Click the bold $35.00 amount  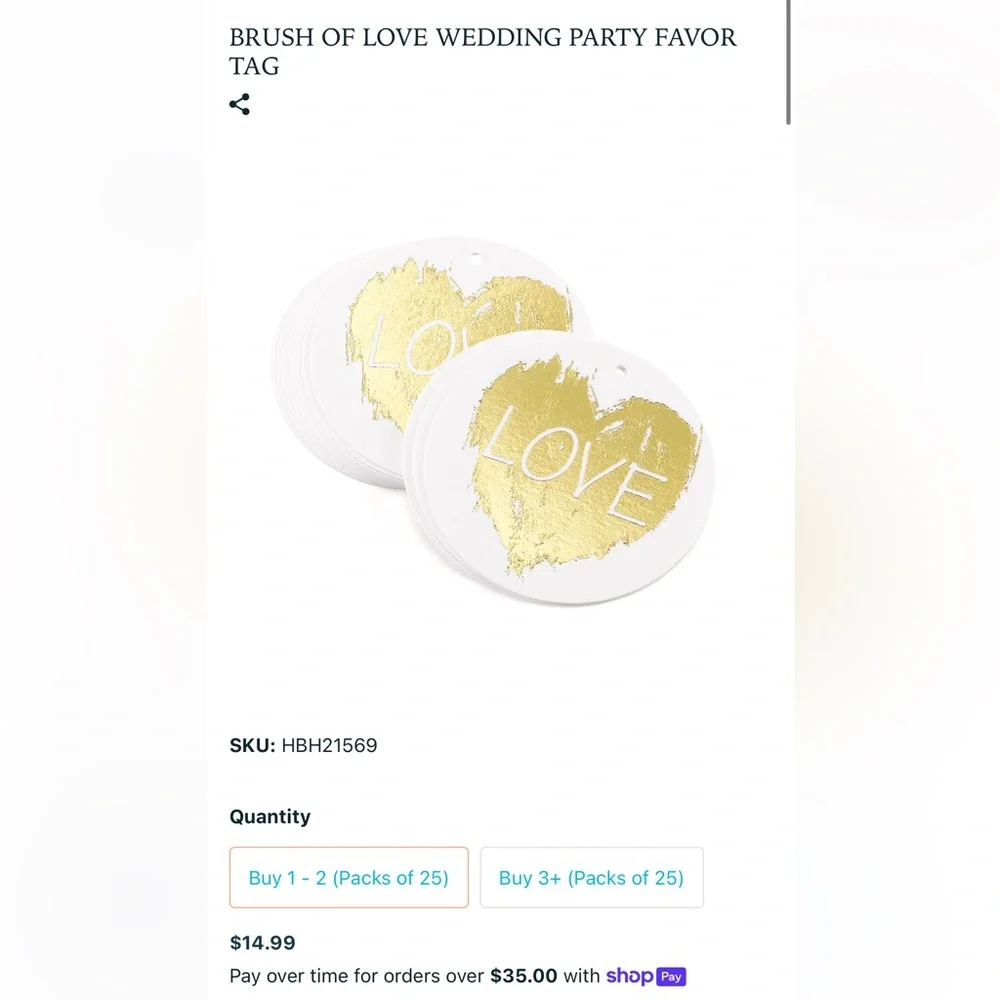point(524,976)
